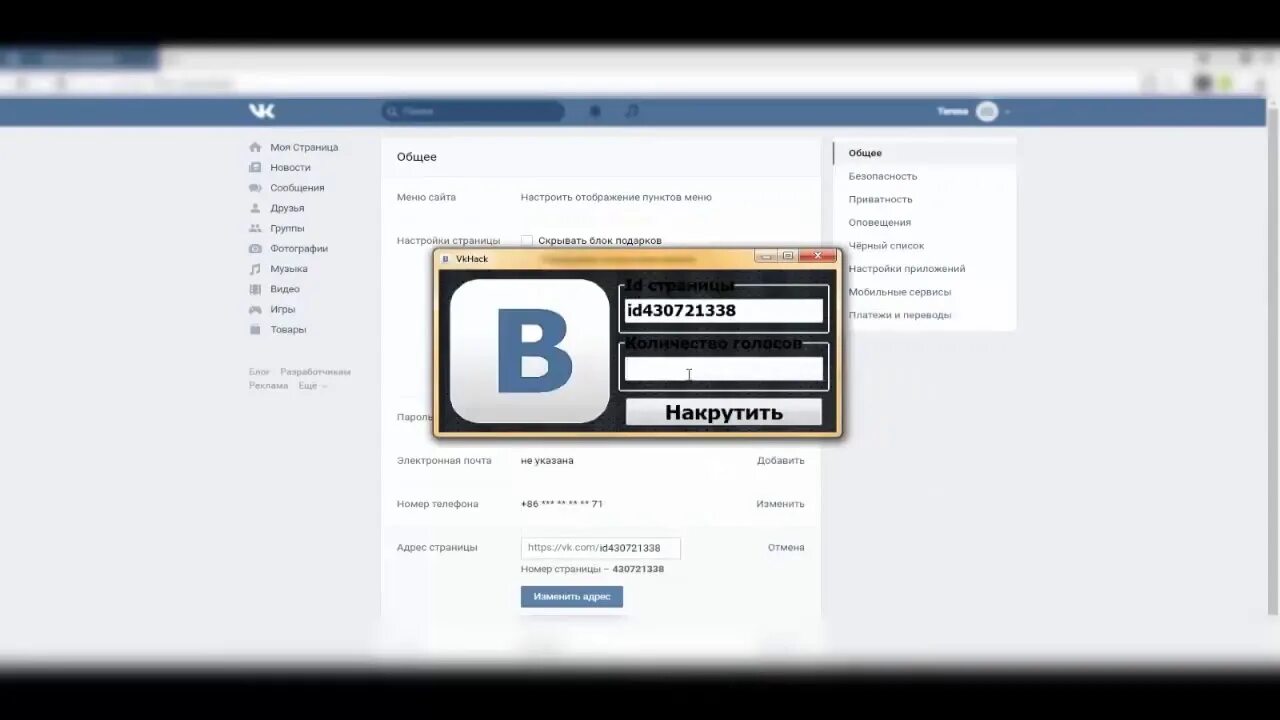Open Игры from the left menu

tap(282, 309)
